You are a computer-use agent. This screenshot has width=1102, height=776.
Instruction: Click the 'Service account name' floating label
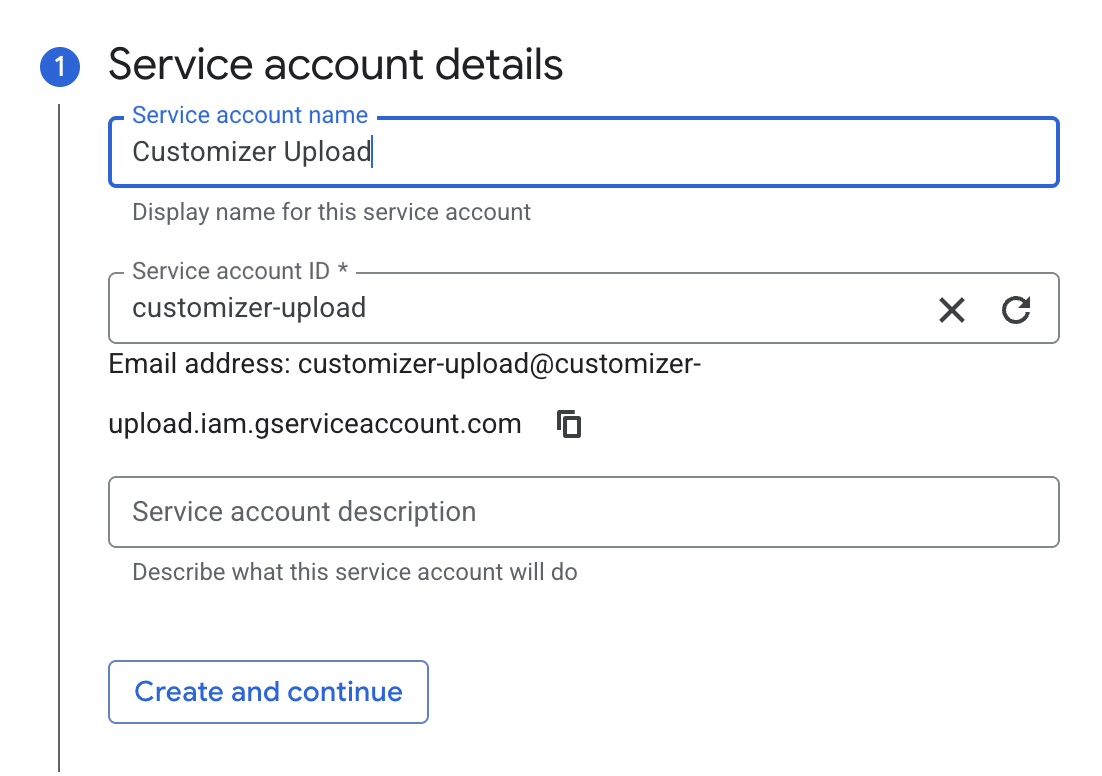[x=250, y=115]
